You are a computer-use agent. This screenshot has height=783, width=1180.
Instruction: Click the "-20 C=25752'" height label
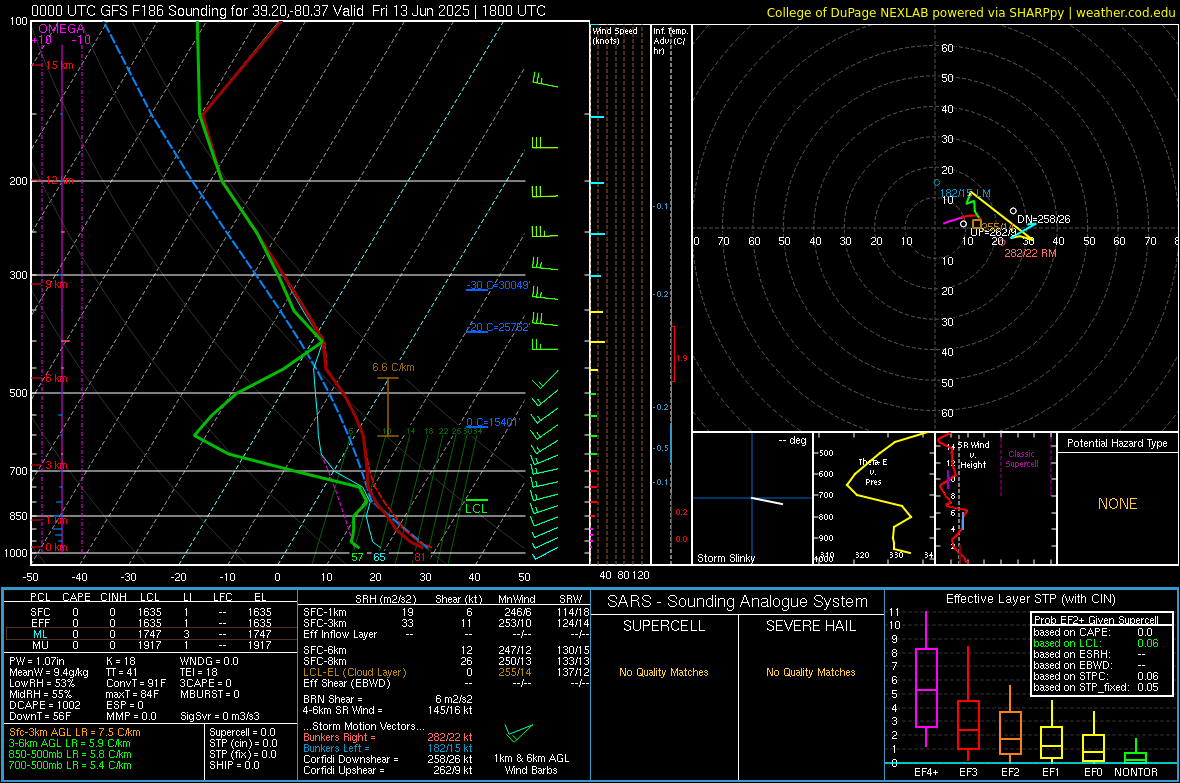click(497, 328)
